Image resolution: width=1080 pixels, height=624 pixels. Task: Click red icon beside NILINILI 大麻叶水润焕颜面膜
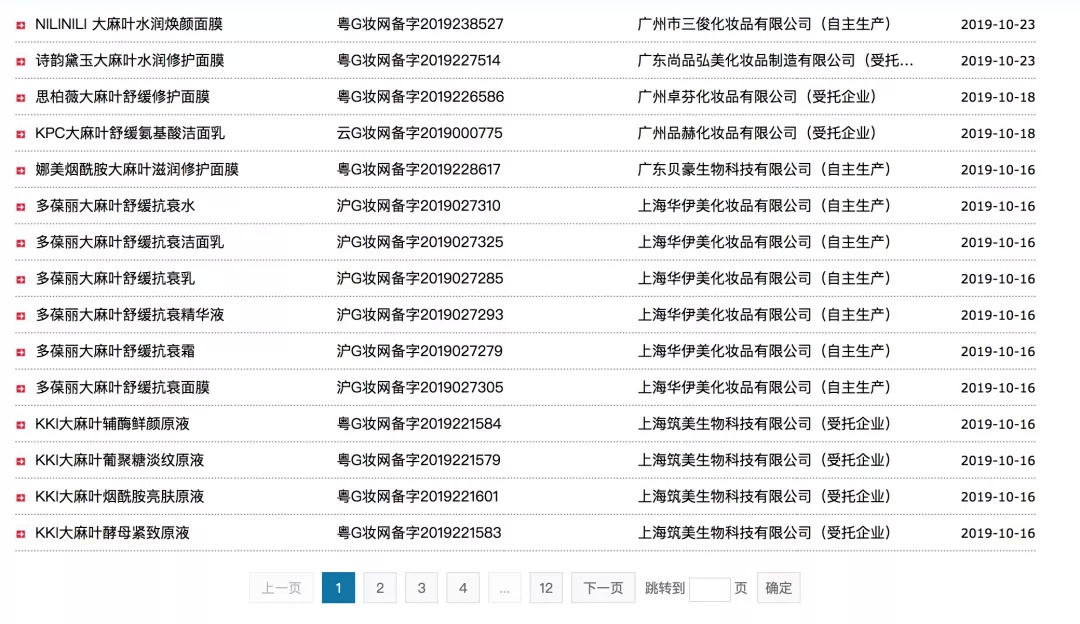[x=21, y=25]
